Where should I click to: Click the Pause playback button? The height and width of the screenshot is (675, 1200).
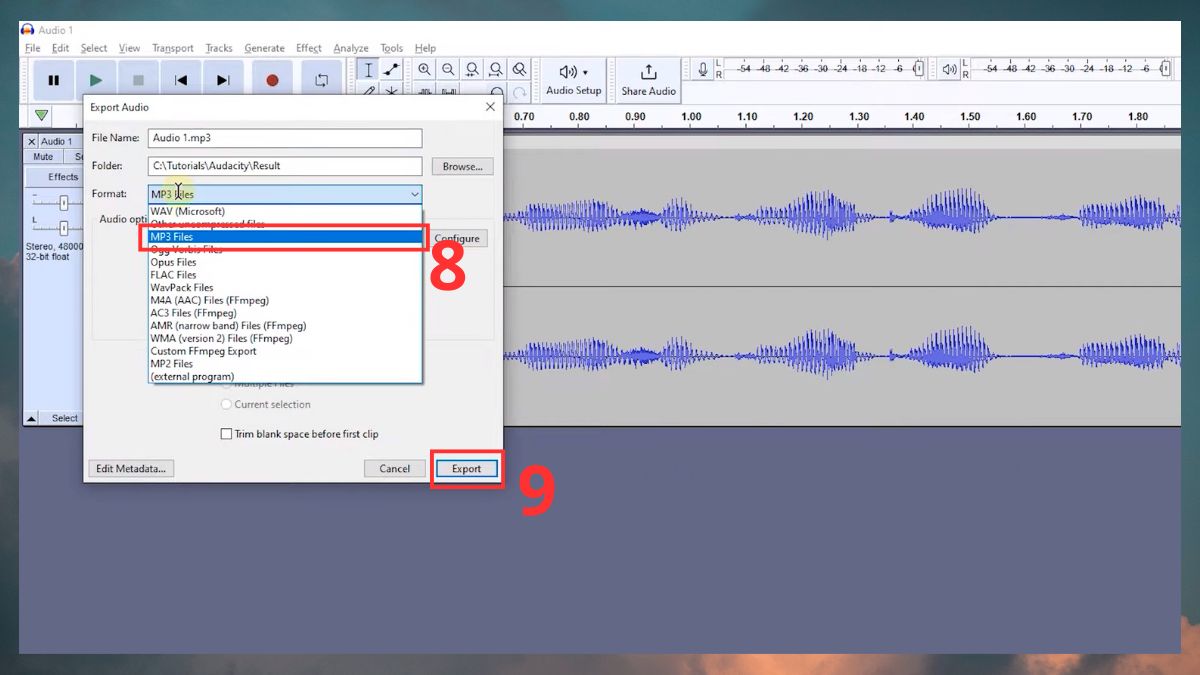click(x=54, y=80)
